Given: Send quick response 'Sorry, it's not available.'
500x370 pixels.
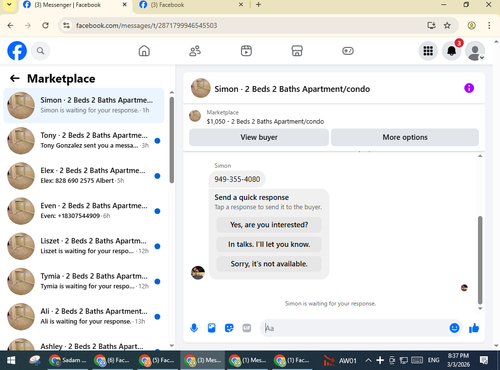Looking at the screenshot, I should point(269,264).
